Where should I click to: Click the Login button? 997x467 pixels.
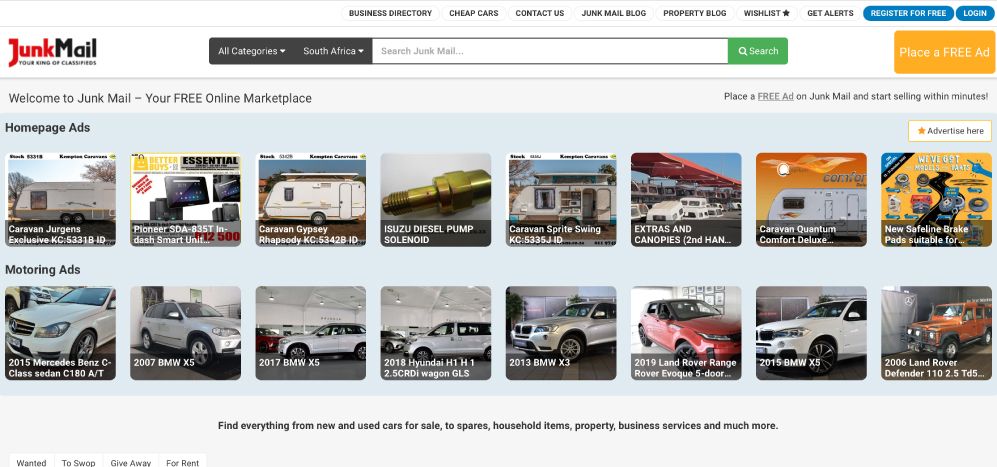975,13
